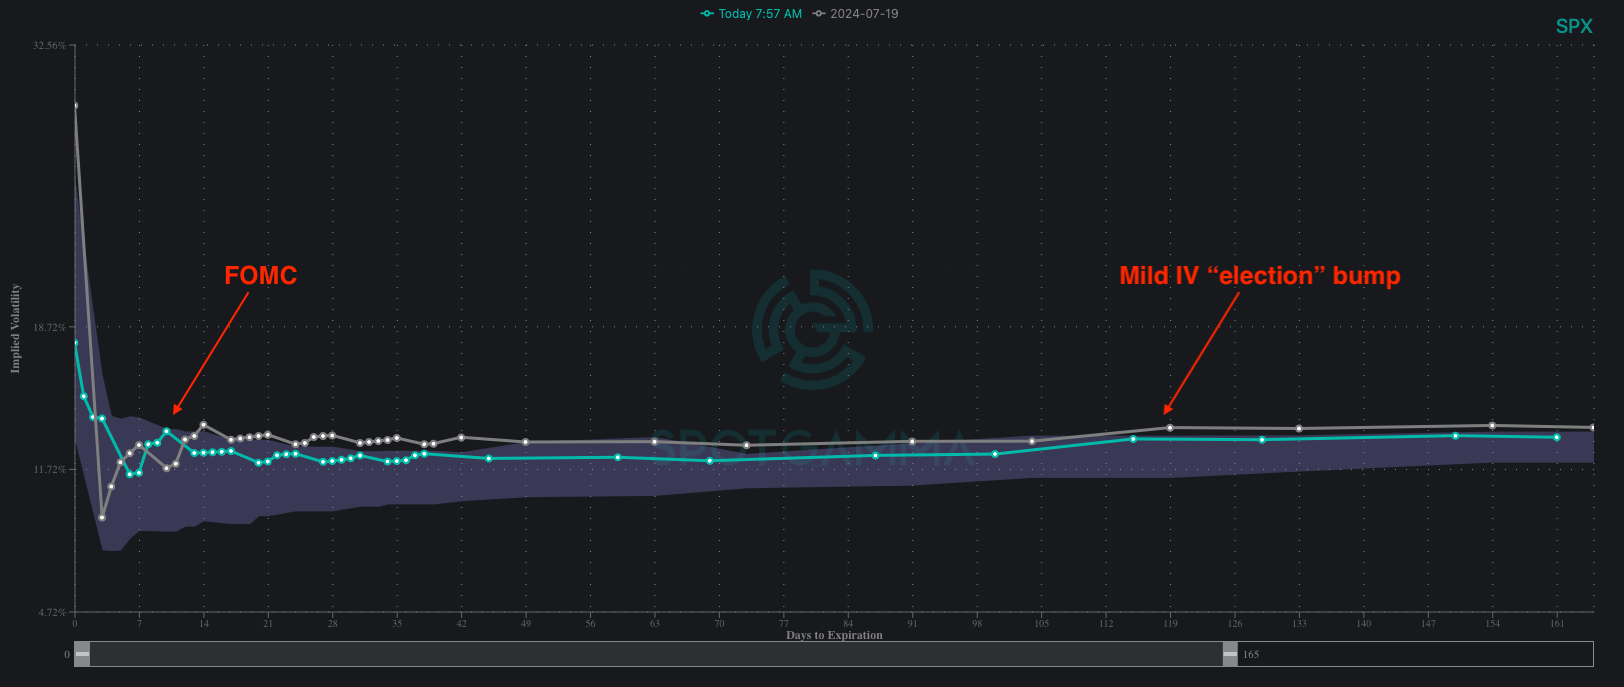Click the left range slider handle
The image size is (1624, 687).
coord(82,654)
